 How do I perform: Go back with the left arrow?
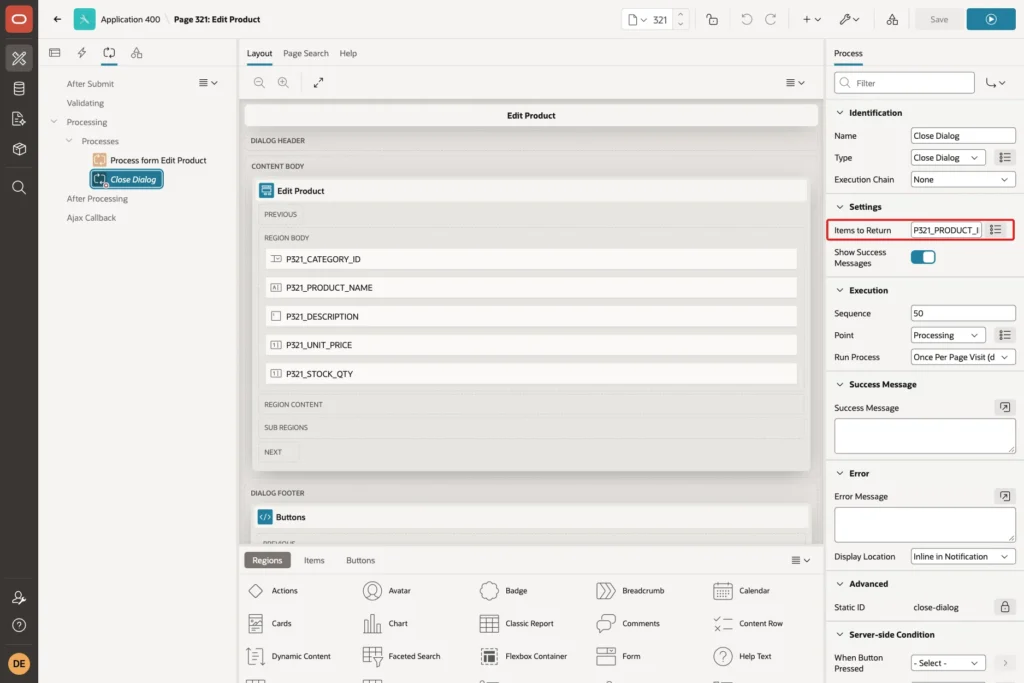[x=57, y=19]
